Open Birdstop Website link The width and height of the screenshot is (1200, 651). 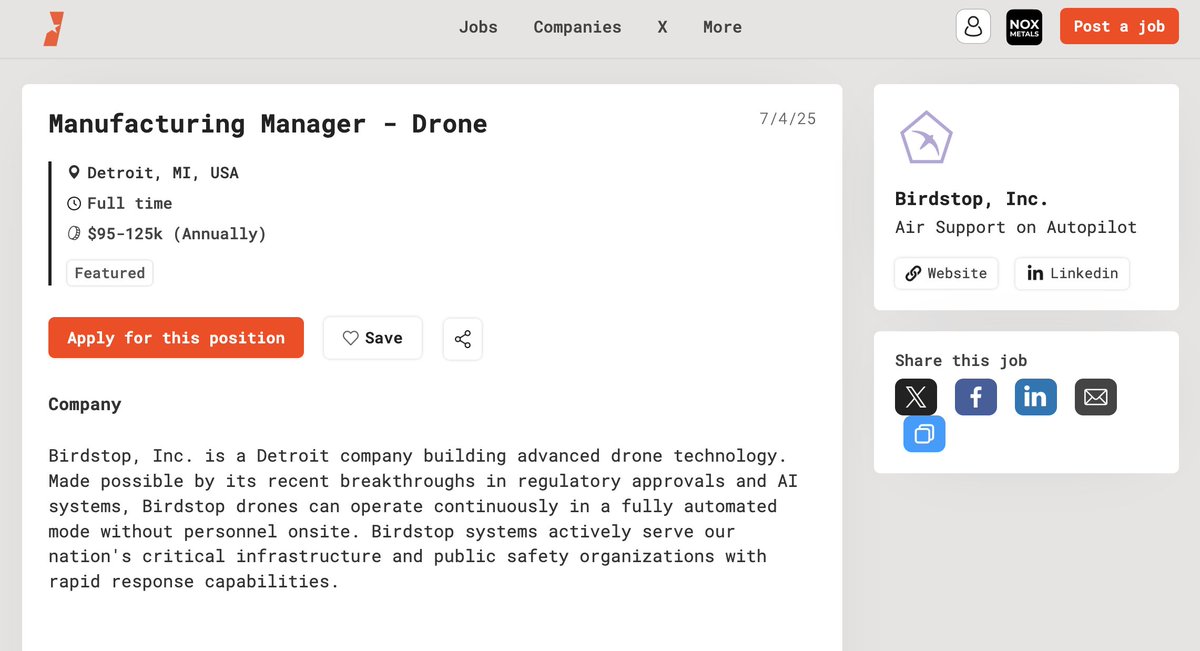tap(946, 273)
